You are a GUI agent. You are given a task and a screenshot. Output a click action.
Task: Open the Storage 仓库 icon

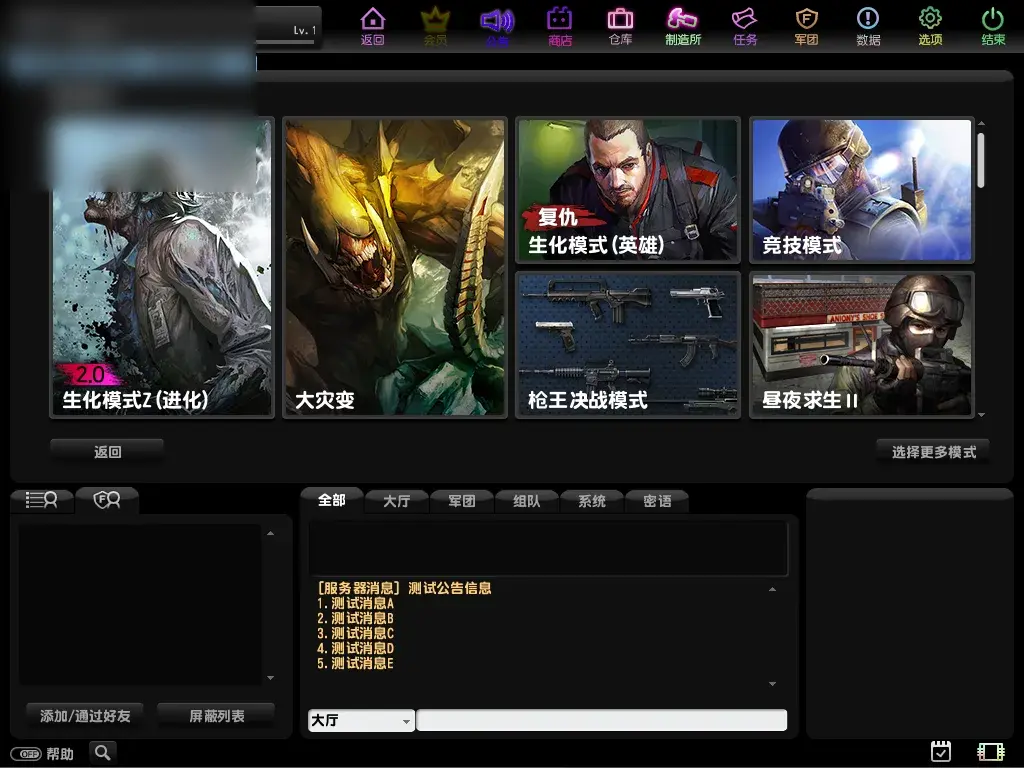(621, 27)
